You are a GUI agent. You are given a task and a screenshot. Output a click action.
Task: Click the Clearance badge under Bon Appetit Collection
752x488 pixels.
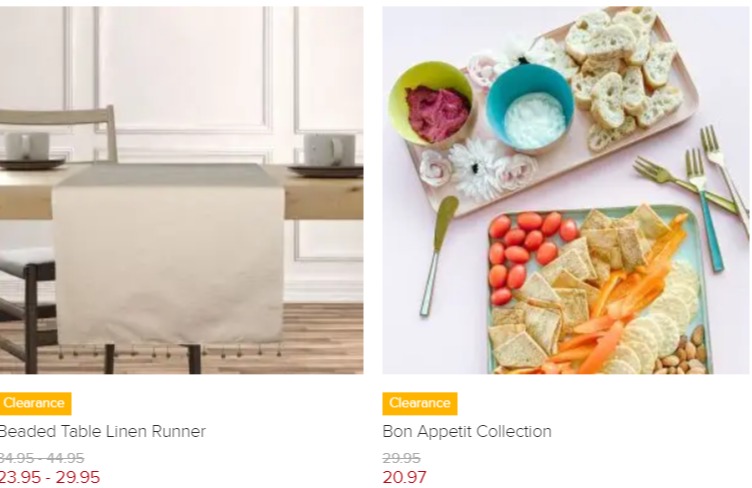(x=420, y=403)
